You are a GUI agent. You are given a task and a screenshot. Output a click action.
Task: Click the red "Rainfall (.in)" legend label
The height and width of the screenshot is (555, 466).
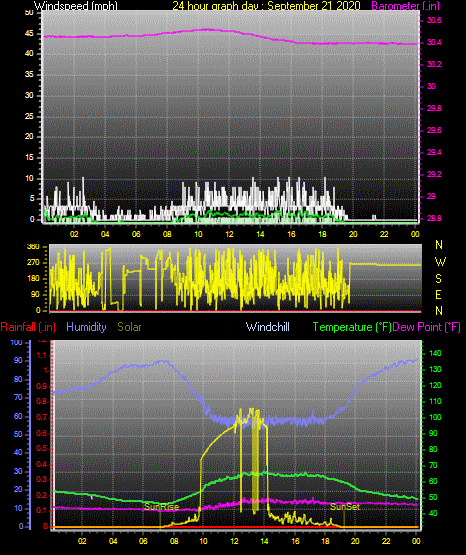click(28, 327)
